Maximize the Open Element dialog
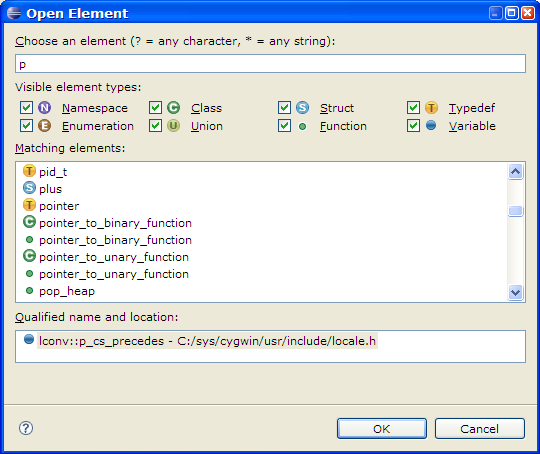Viewport: 540px width, 454px height. (x=512, y=13)
